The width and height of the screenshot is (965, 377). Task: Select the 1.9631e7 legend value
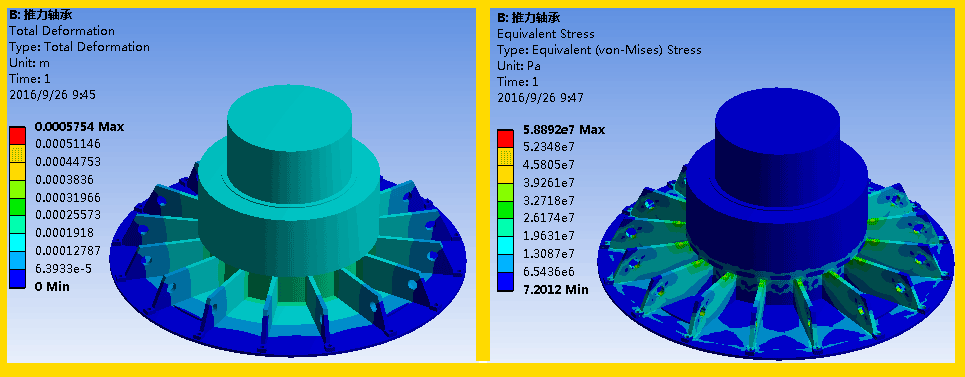(549, 236)
